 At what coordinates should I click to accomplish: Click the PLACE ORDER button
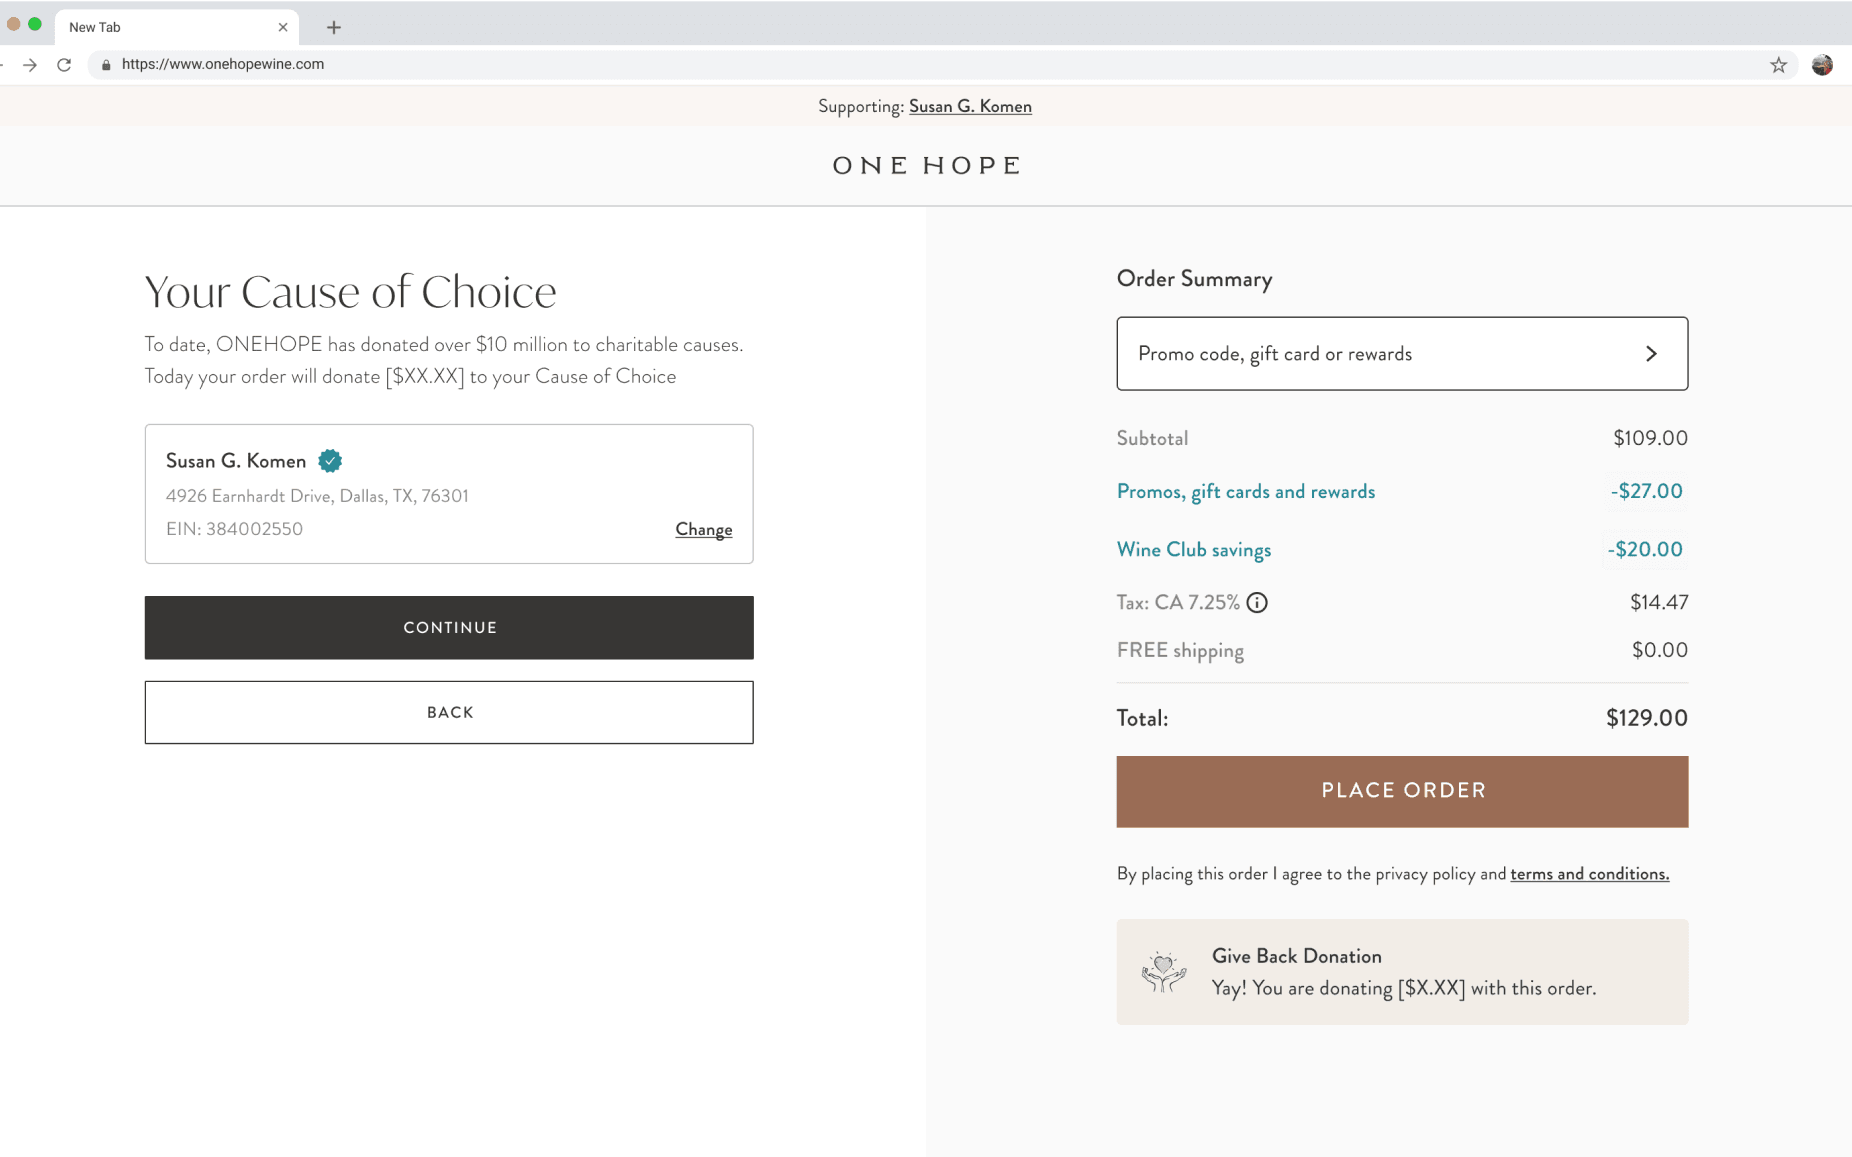click(1402, 791)
